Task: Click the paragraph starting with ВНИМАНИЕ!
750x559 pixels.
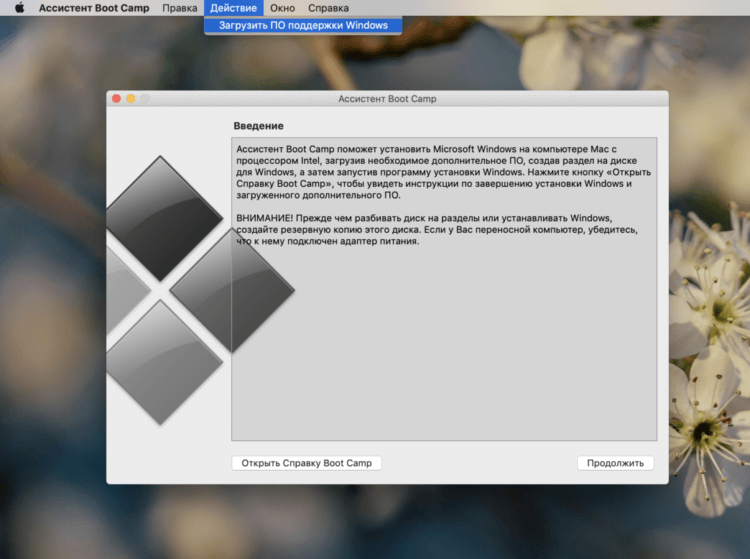Action: (437, 230)
